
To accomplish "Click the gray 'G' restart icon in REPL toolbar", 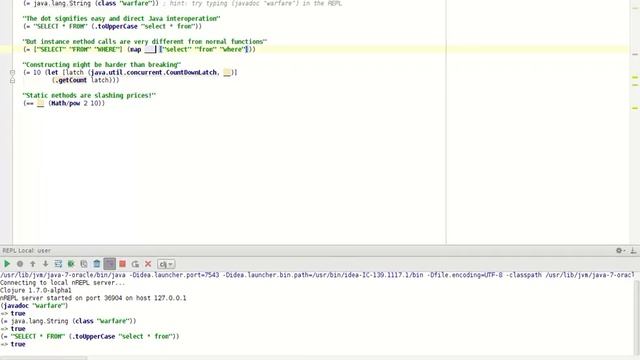I will [135, 264].
